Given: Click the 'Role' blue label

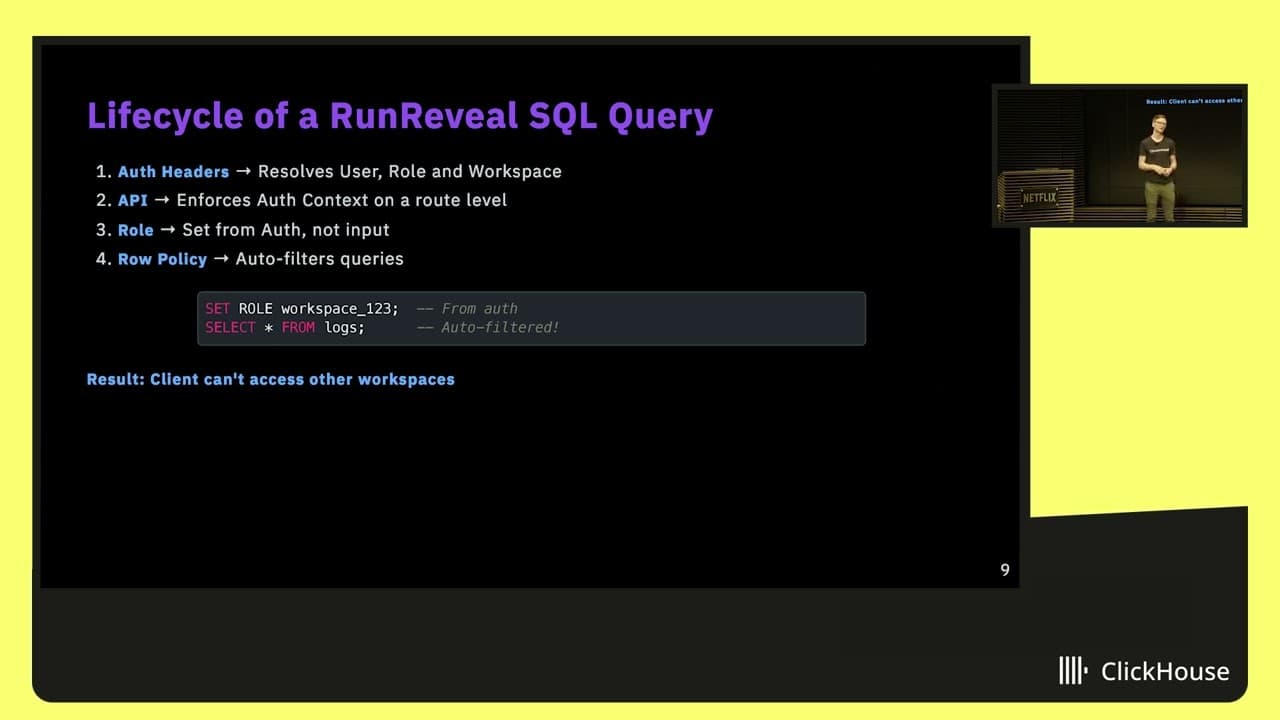Looking at the screenshot, I should click(135, 230).
